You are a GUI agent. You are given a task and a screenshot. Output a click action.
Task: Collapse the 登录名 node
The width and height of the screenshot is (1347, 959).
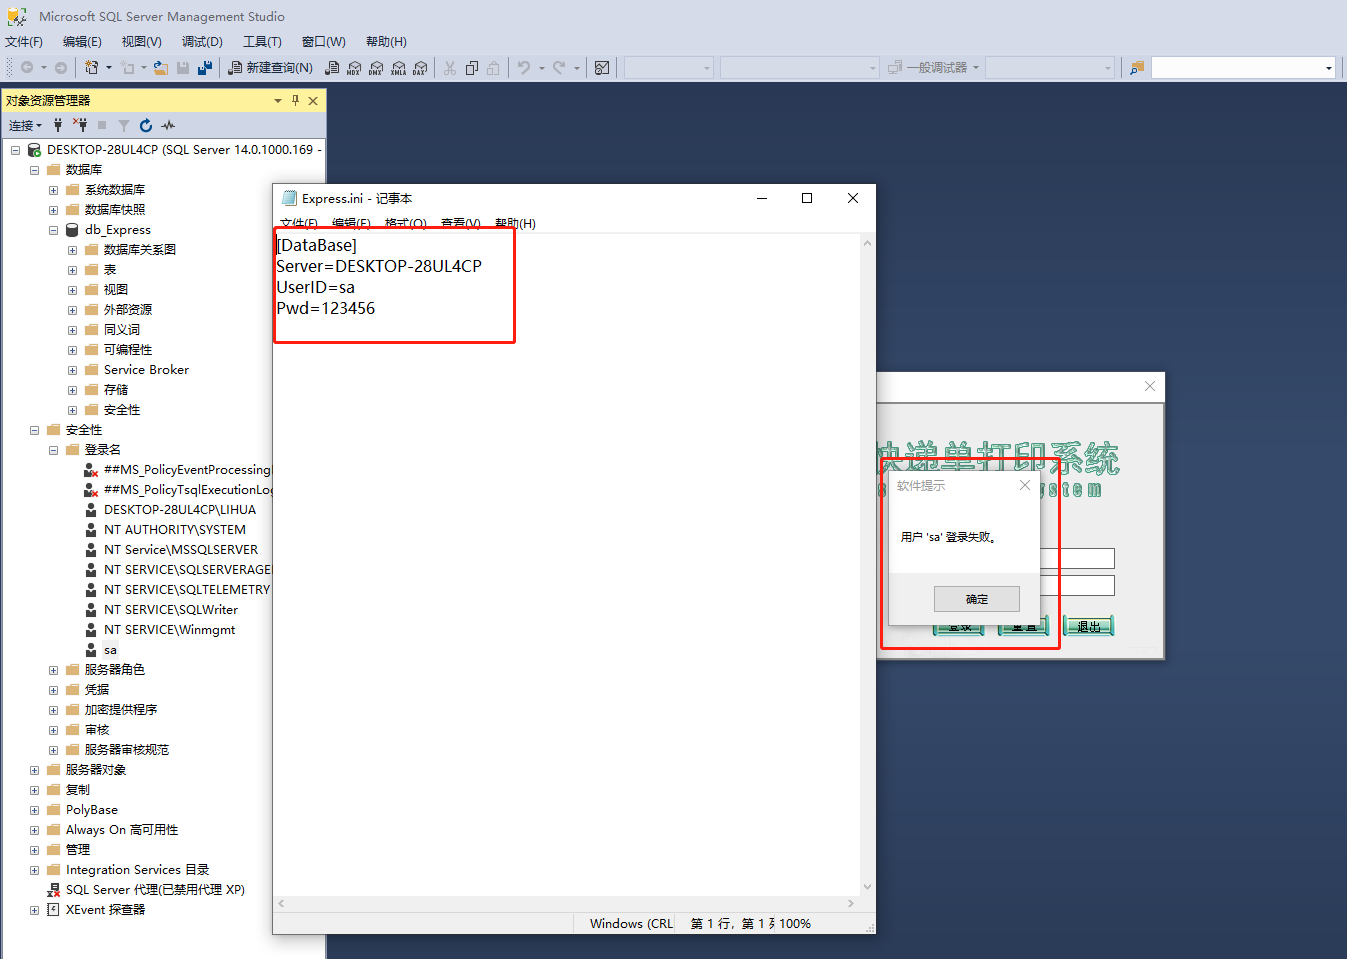pyautogui.click(x=53, y=450)
